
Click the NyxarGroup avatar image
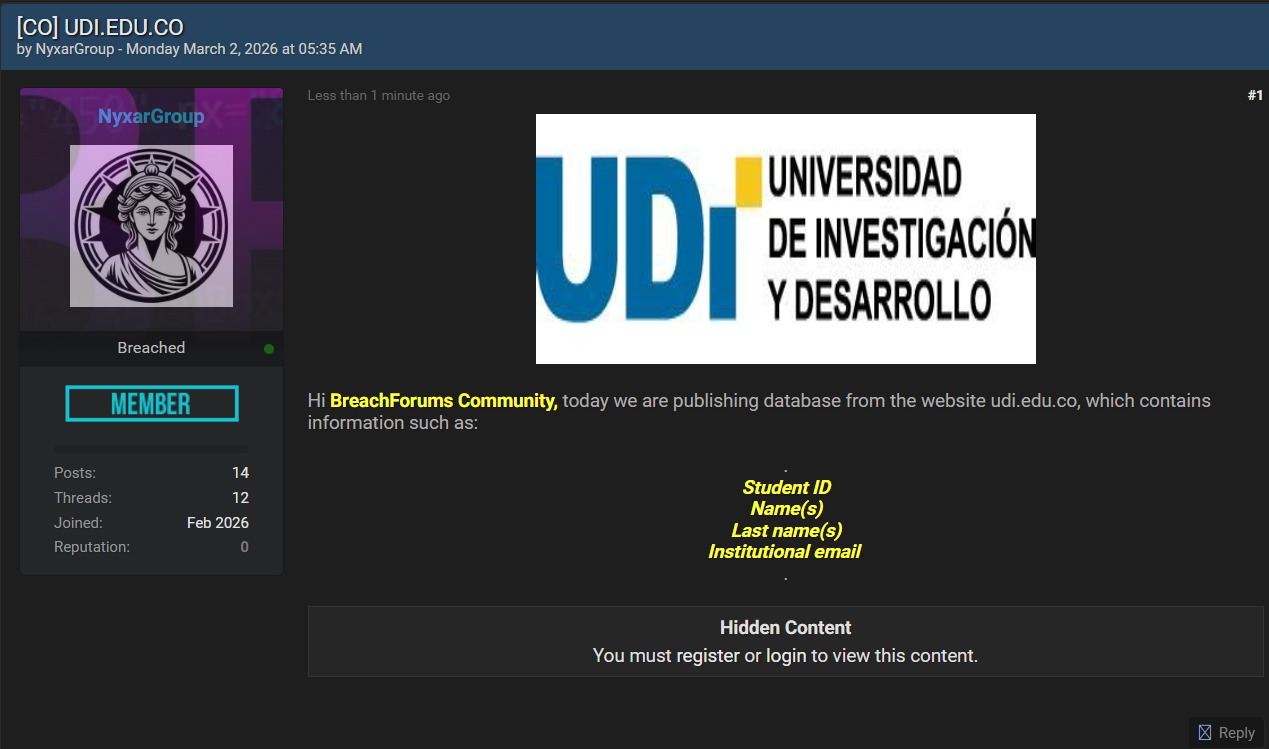(x=151, y=225)
